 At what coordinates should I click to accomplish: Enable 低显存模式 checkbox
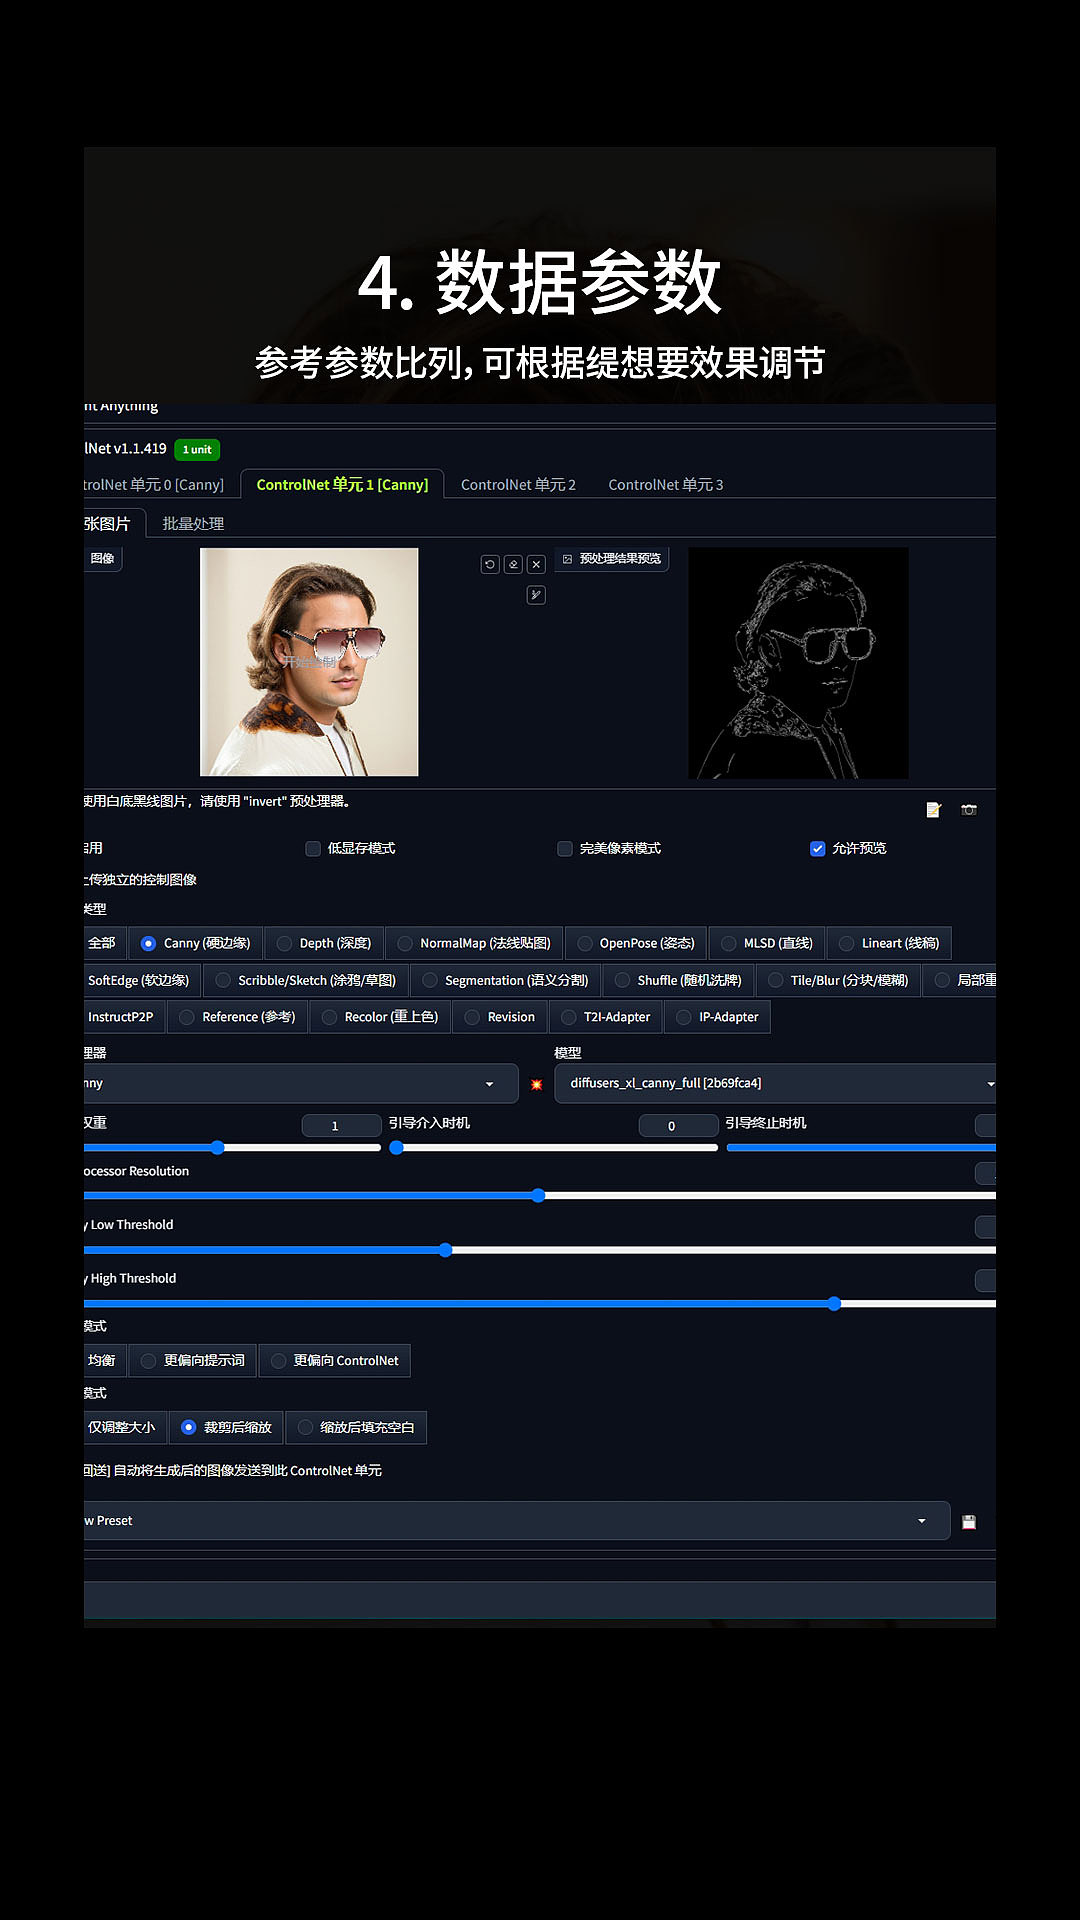(x=313, y=848)
